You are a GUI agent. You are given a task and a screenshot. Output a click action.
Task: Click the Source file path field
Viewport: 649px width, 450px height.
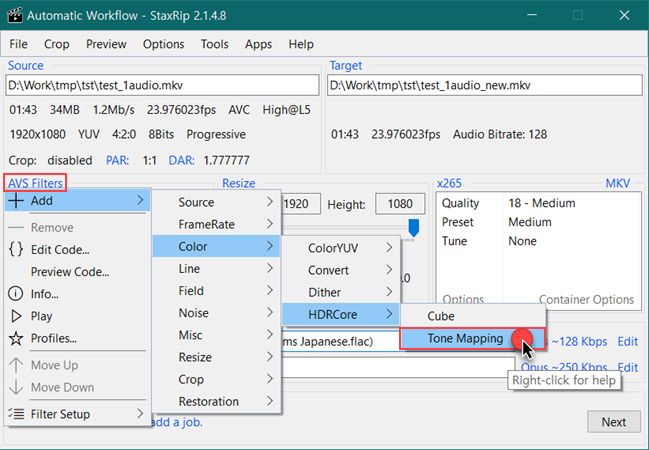pos(162,85)
